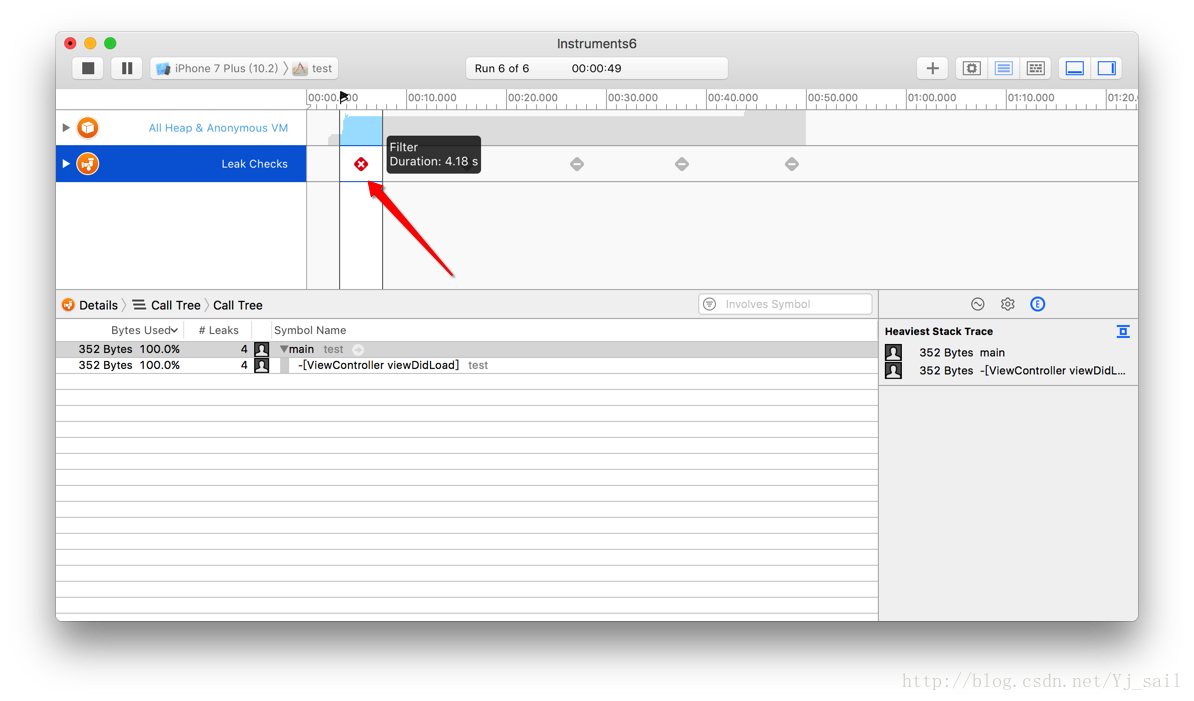Select the All Heap & Anonymous VM label

(218, 128)
